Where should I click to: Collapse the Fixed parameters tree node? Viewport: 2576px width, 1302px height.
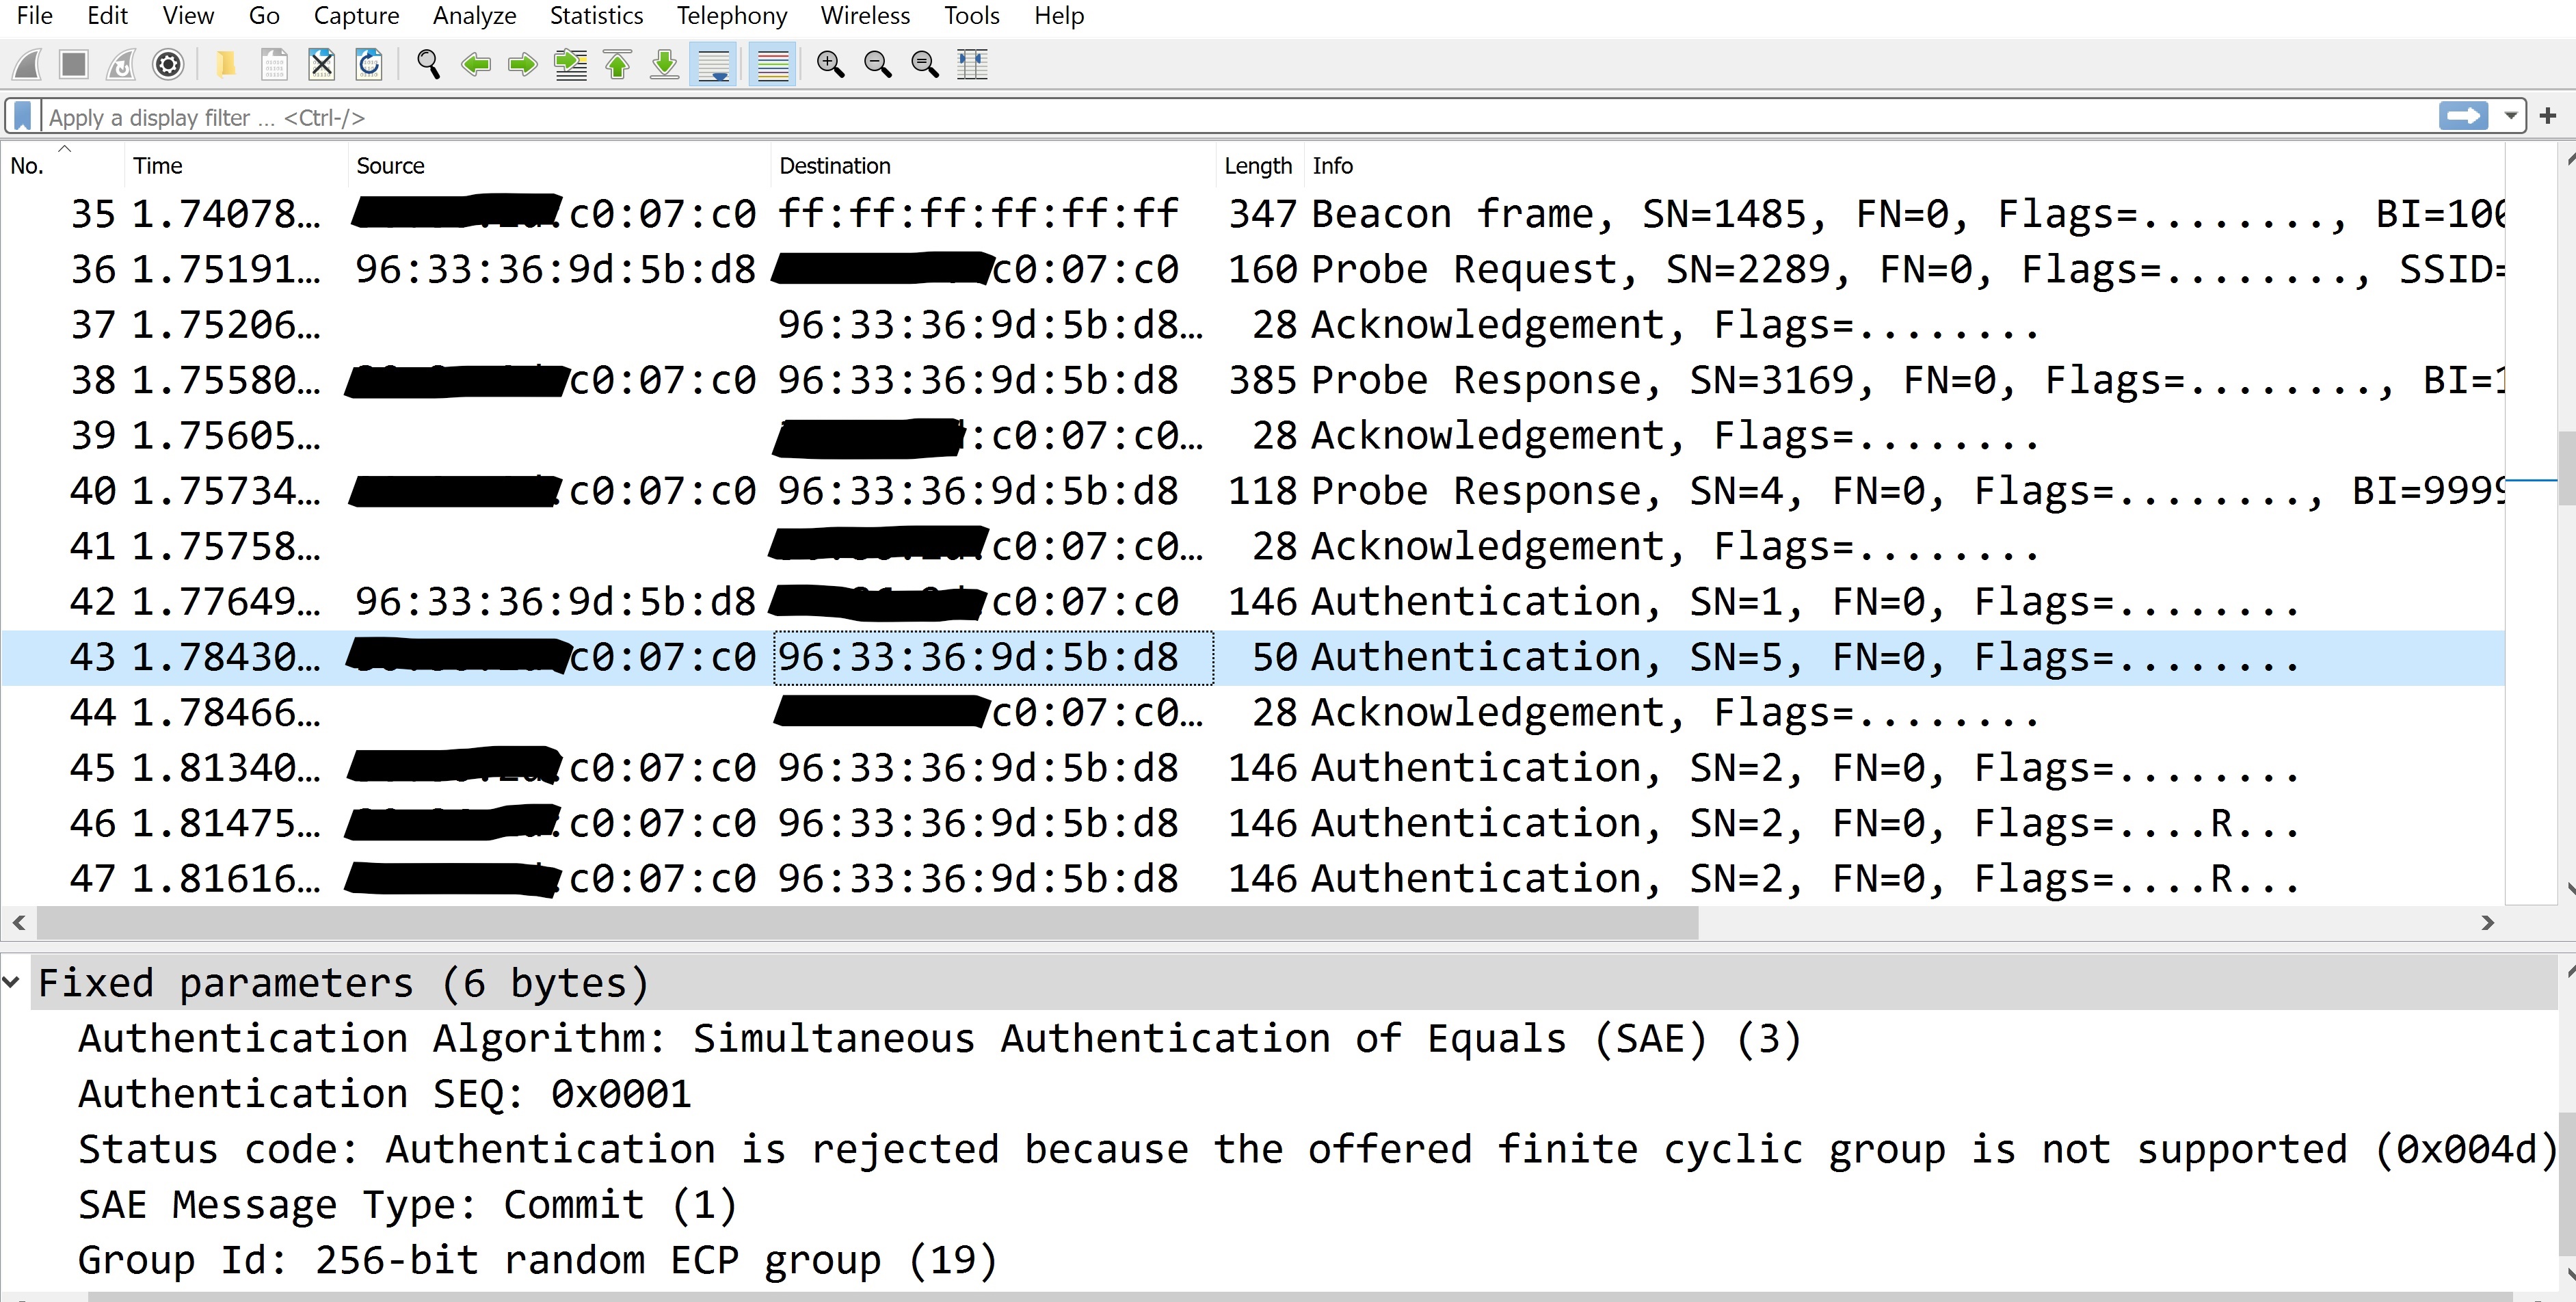tap(12, 982)
